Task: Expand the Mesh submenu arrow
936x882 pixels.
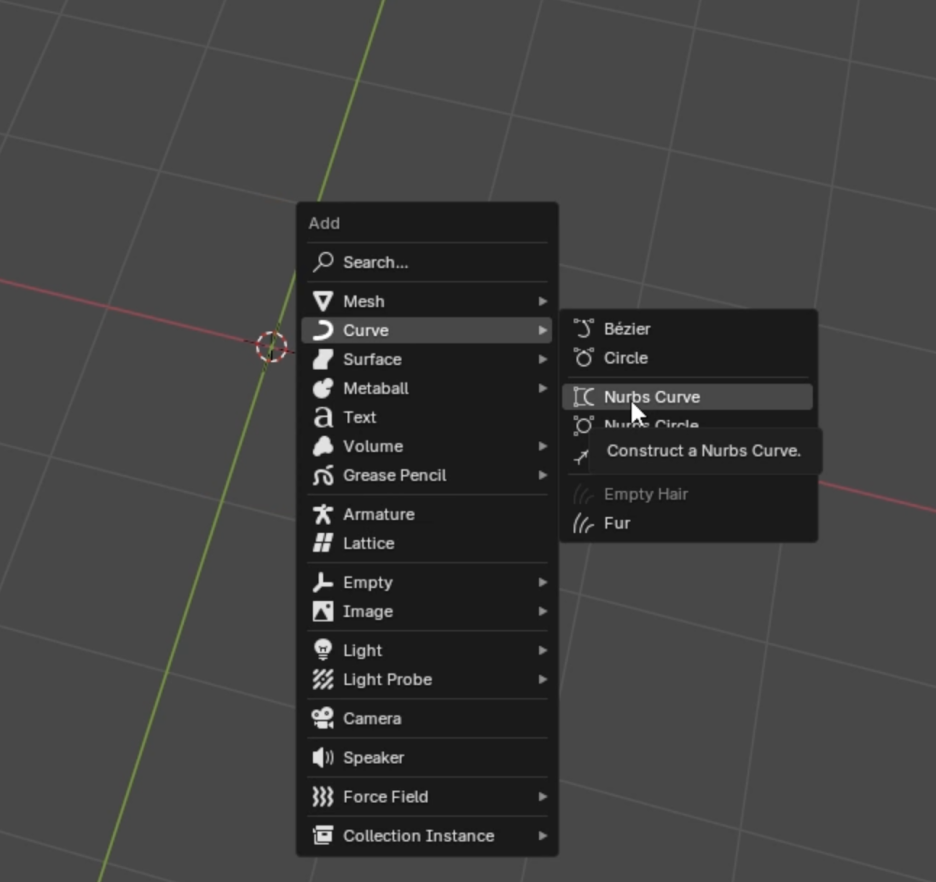Action: click(x=543, y=301)
